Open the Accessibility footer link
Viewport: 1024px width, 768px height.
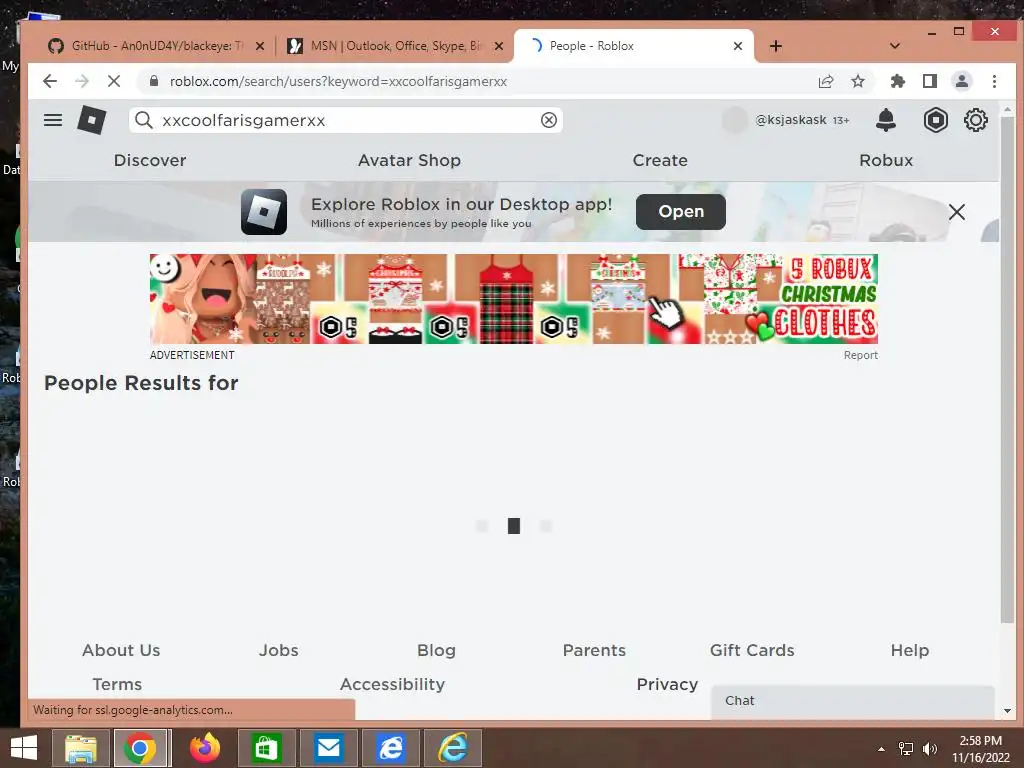pyautogui.click(x=392, y=684)
